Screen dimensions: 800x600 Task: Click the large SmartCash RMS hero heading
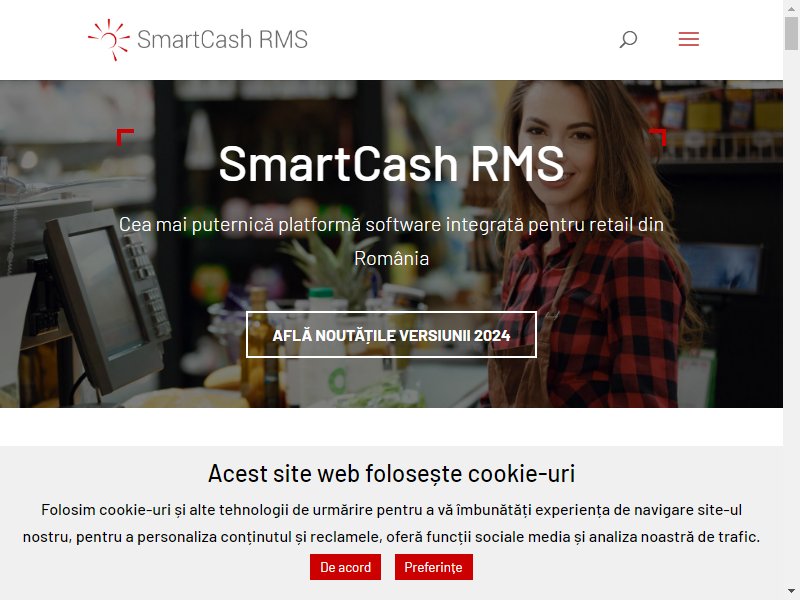[x=391, y=164]
